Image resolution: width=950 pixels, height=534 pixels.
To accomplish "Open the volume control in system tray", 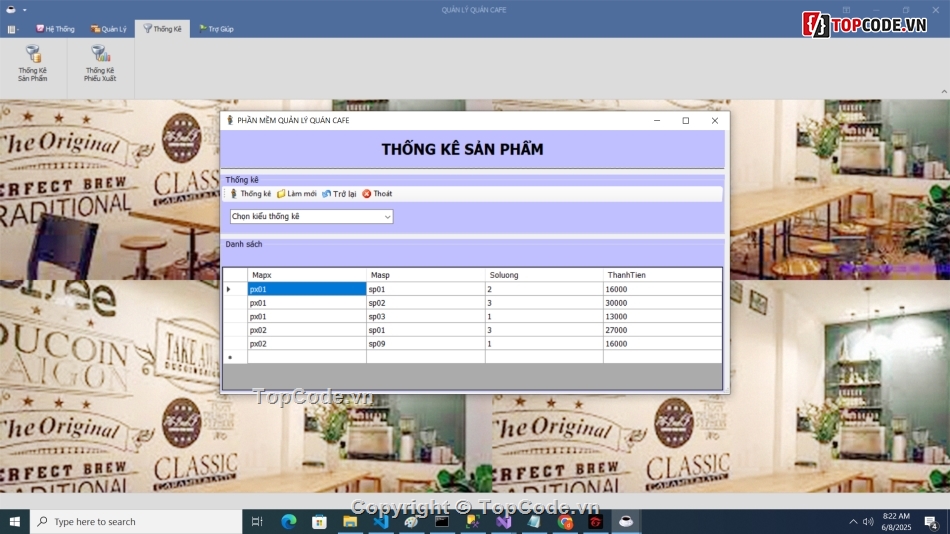I will coord(868,521).
